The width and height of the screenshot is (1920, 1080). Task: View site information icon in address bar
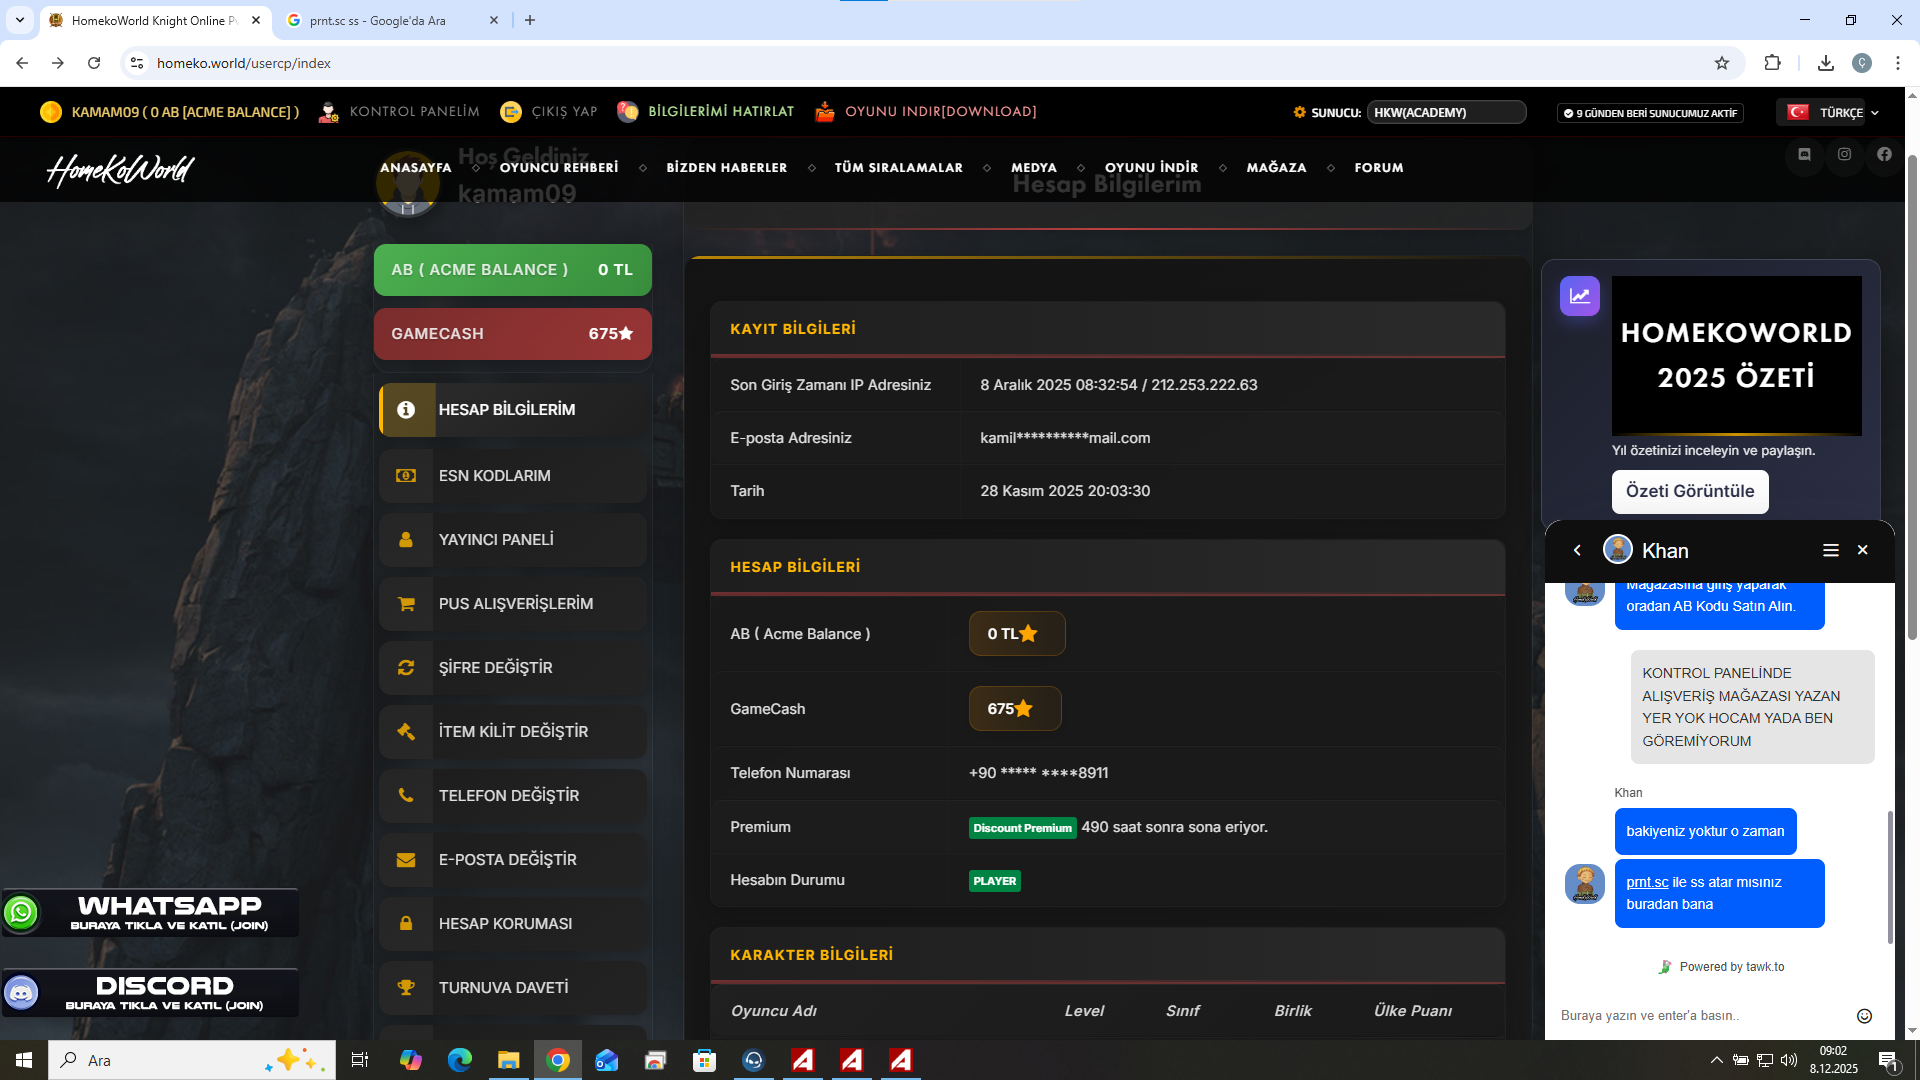click(x=137, y=63)
